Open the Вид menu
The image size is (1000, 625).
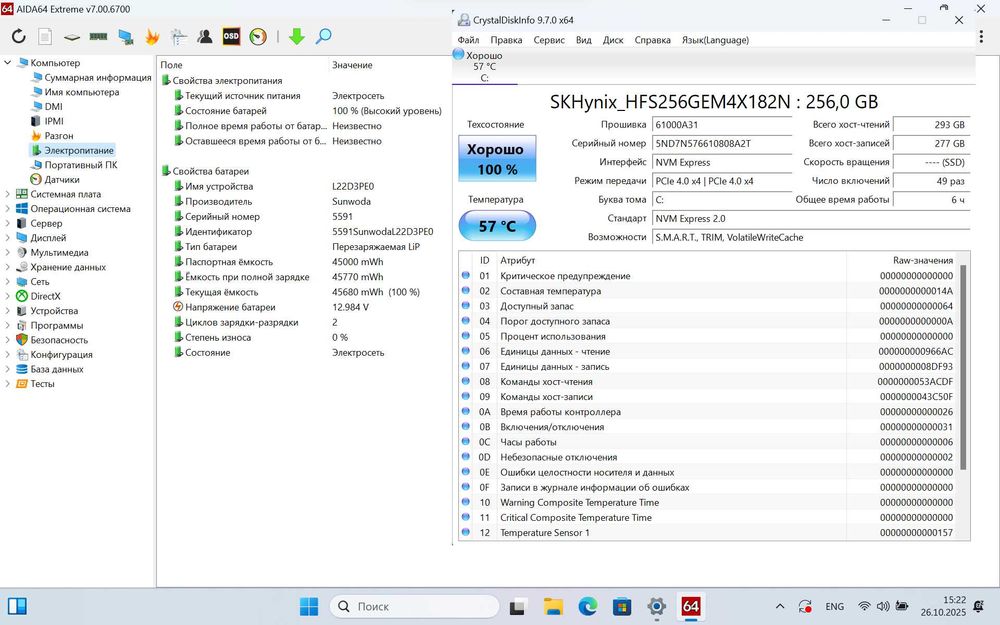(x=584, y=40)
